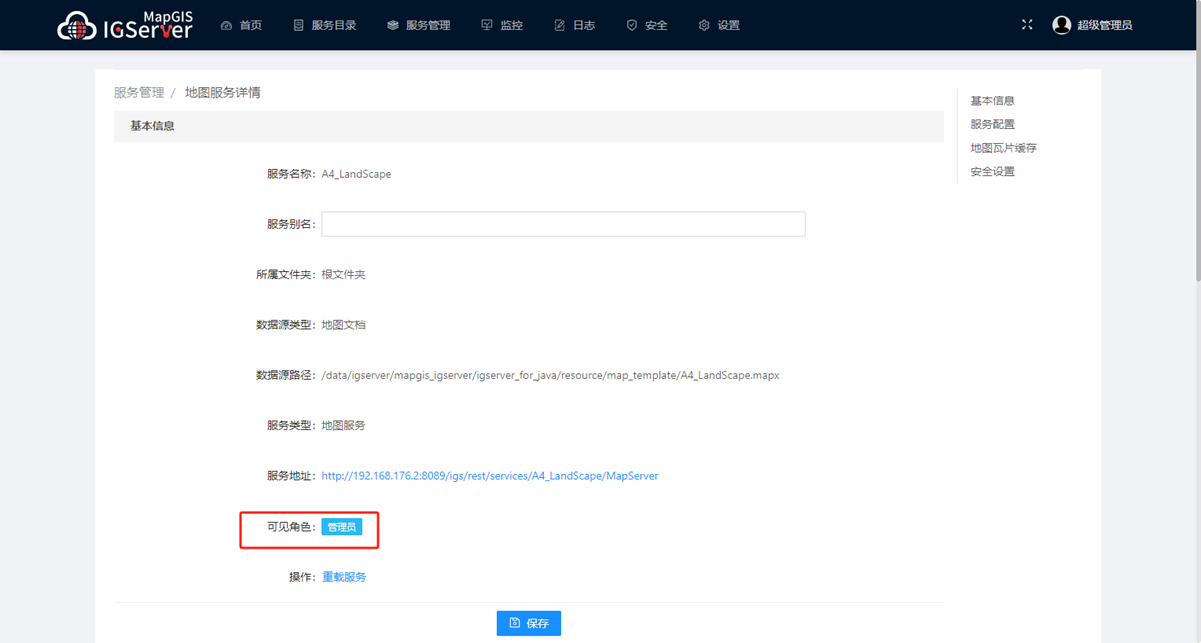The image size is (1201, 643).
Task: Open the 服务目录 menu item
Action: click(x=334, y=25)
